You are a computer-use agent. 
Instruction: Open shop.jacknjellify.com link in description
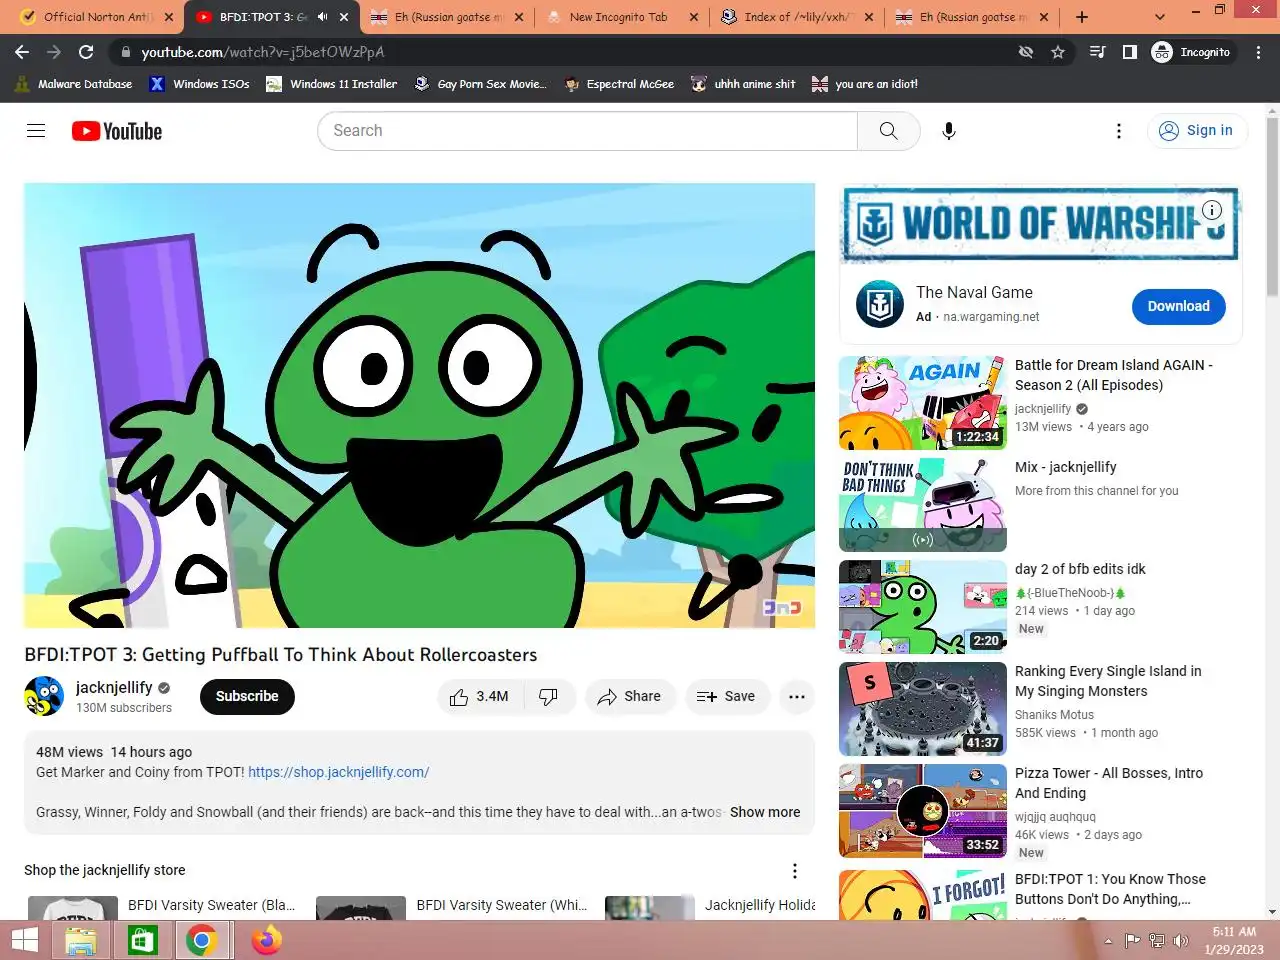(338, 772)
